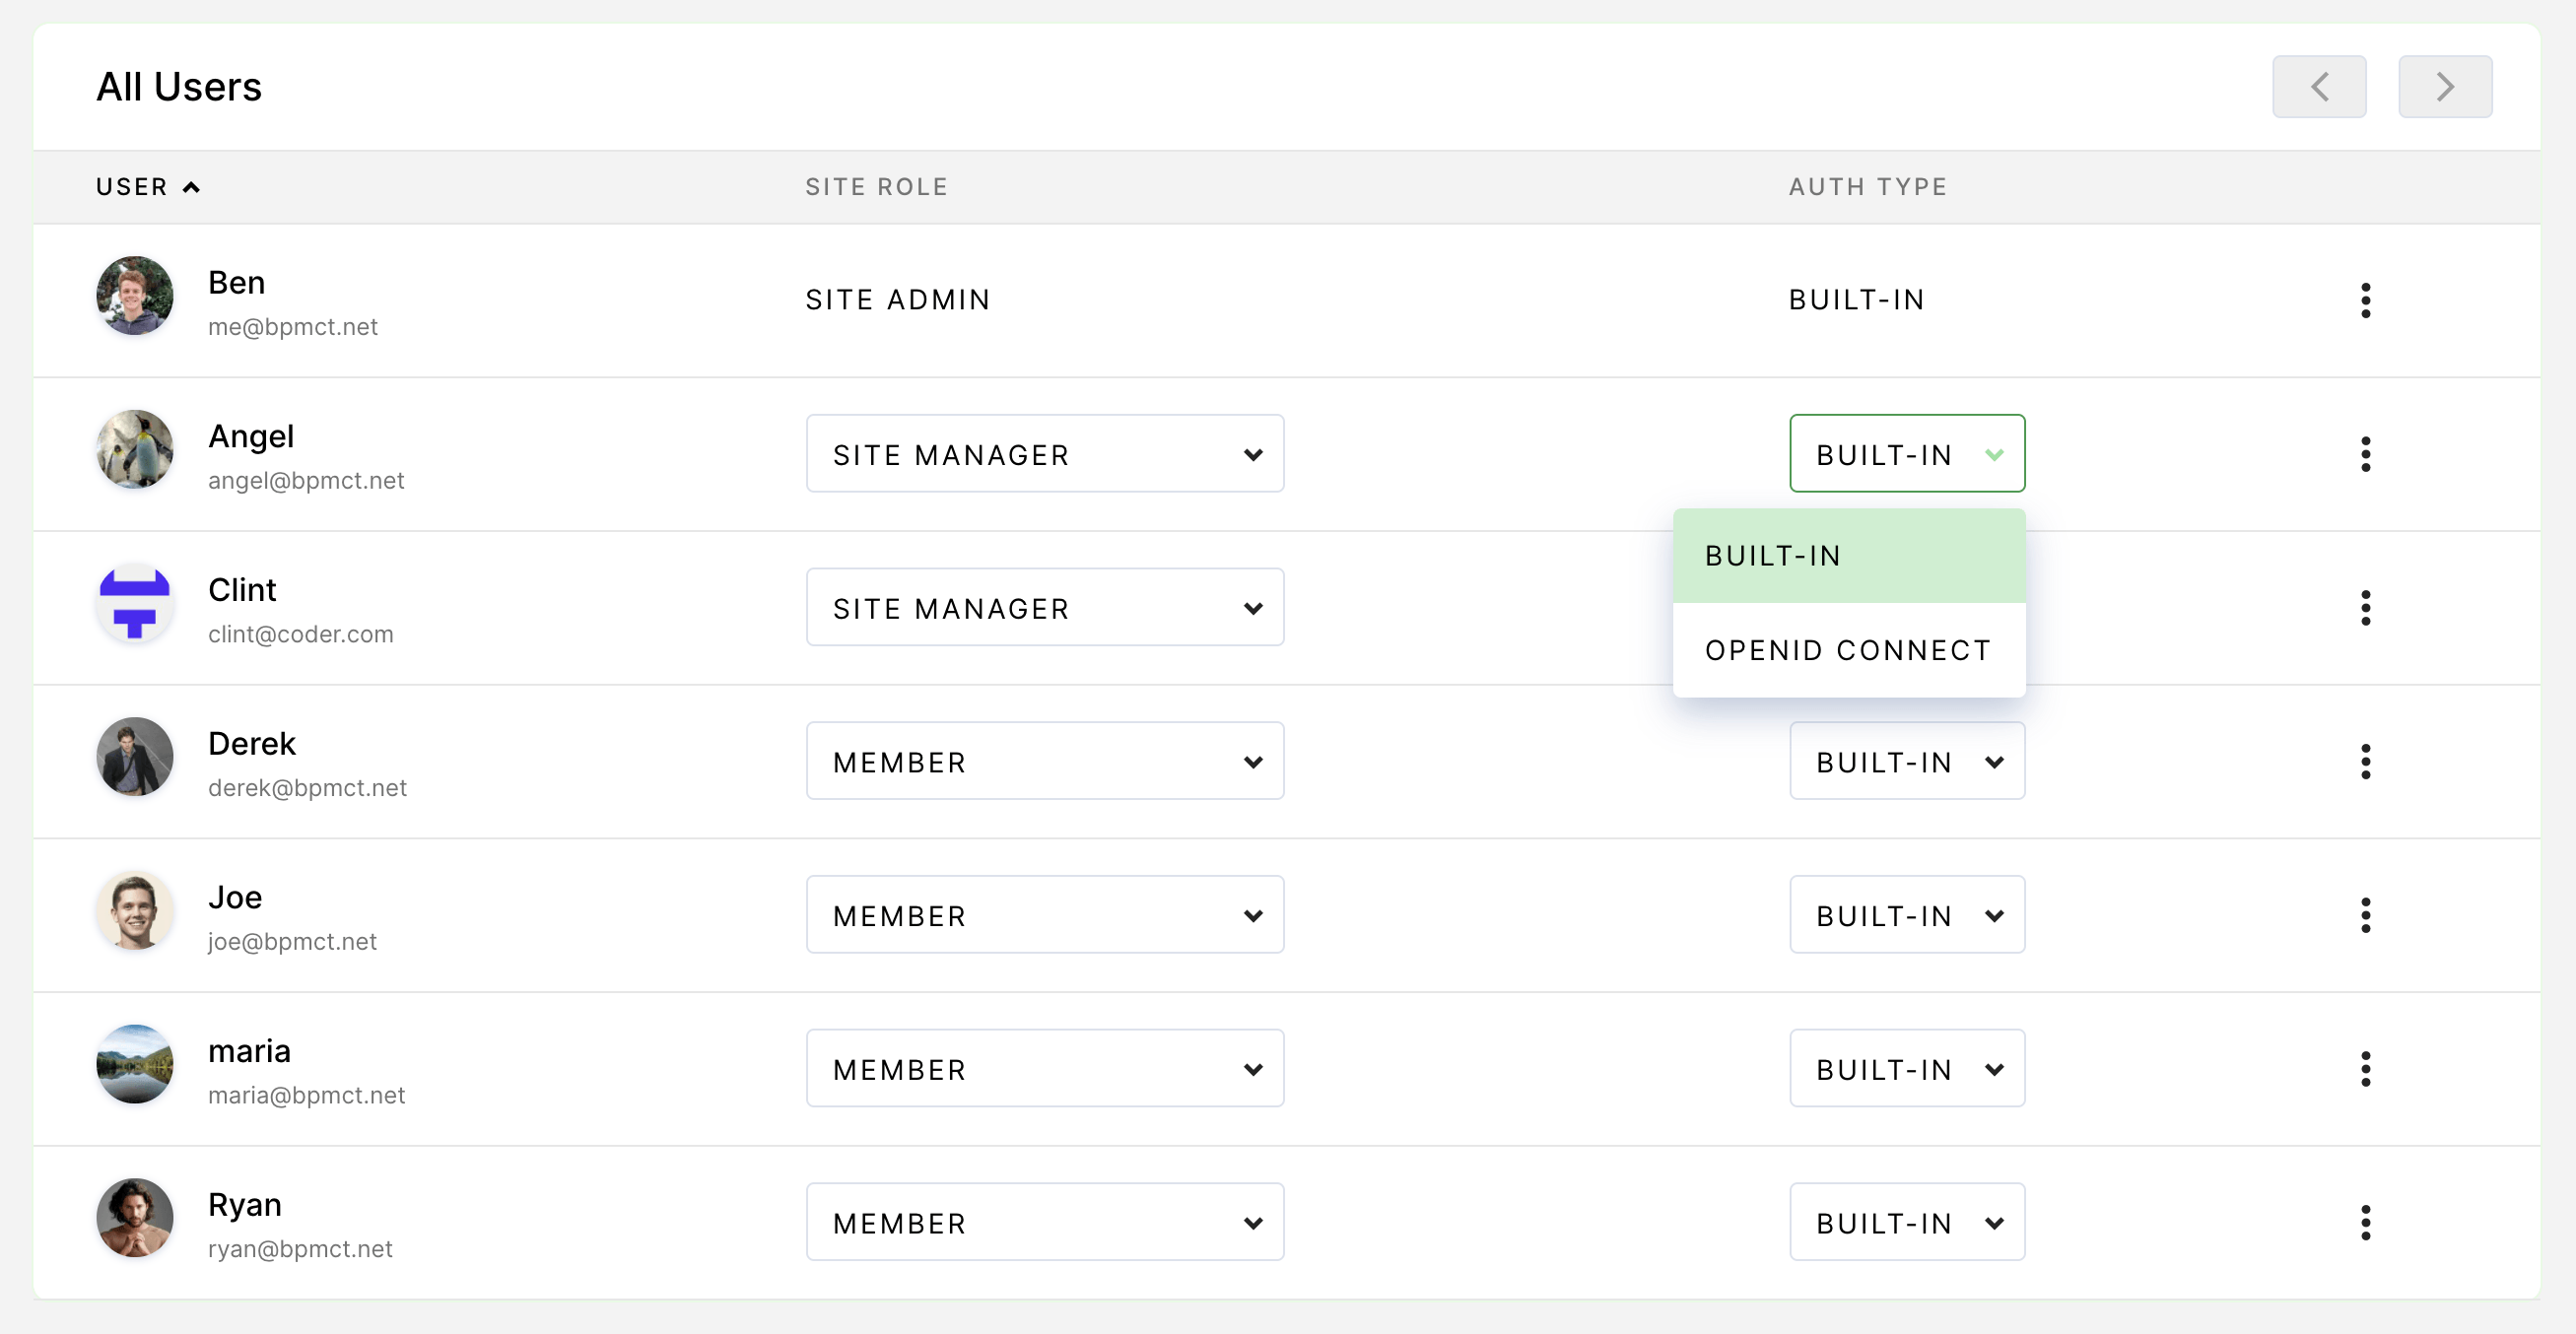2576x1334 pixels.
Task: Go to the previous page of users
Action: (x=2319, y=87)
